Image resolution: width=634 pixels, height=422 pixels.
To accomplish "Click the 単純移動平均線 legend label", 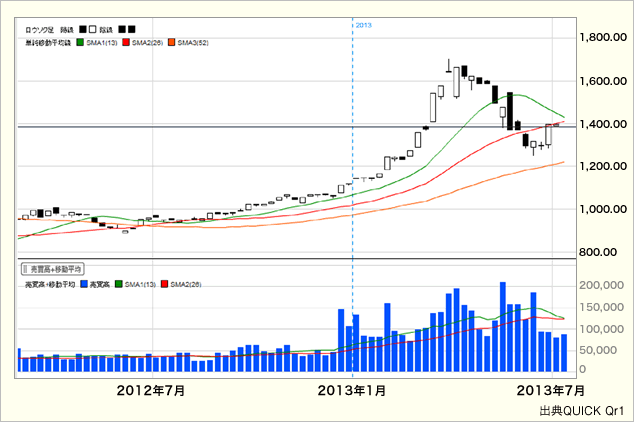I will pos(47,43).
